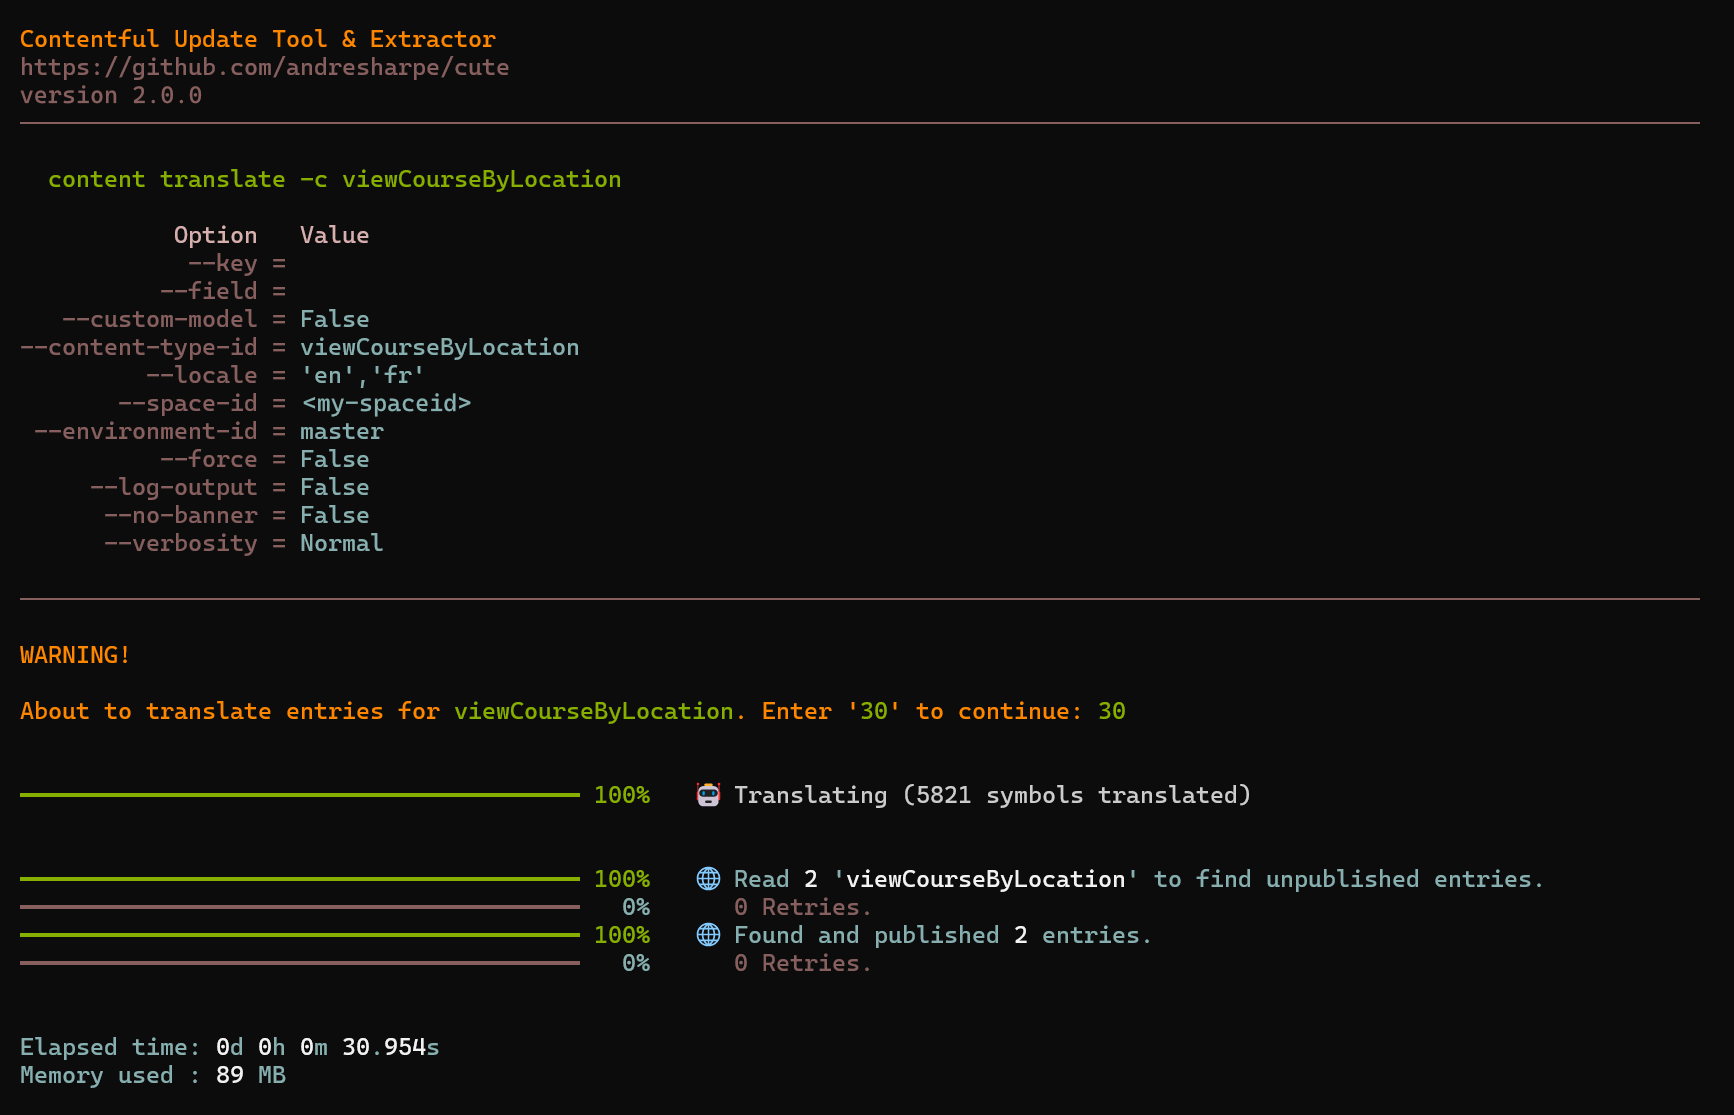Click the '--field' option
The image size is (1734, 1115).
click(x=208, y=291)
